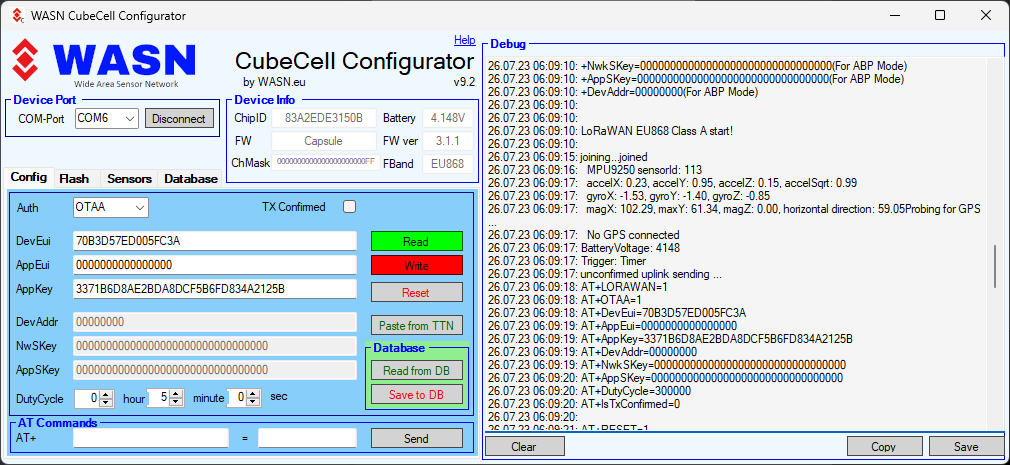Click log line 'AT+OTAA=1'

[611, 299]
